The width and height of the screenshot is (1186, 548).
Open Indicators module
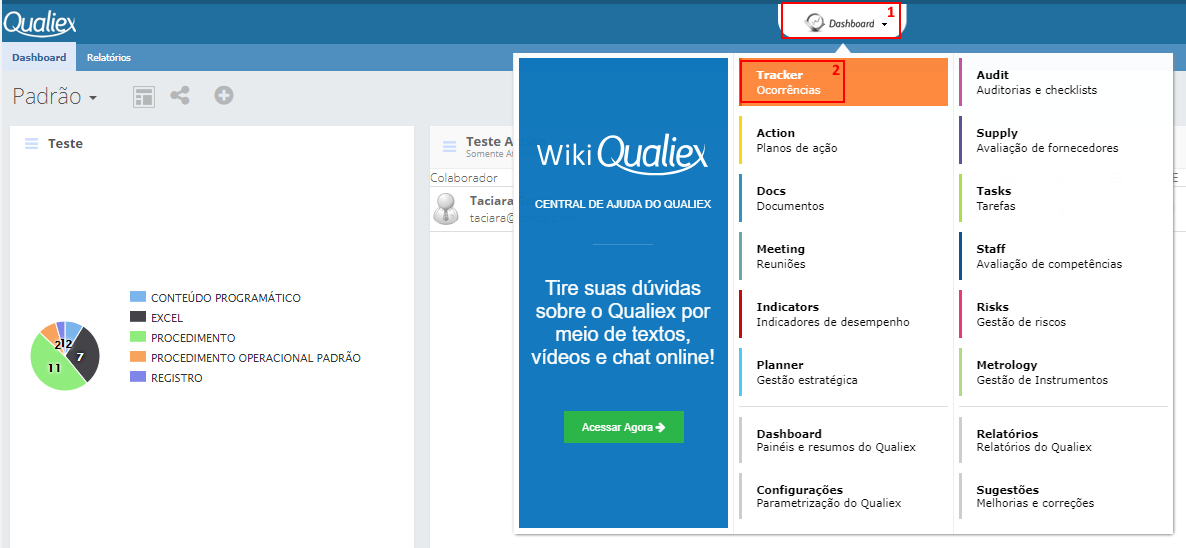coord(843,314)
